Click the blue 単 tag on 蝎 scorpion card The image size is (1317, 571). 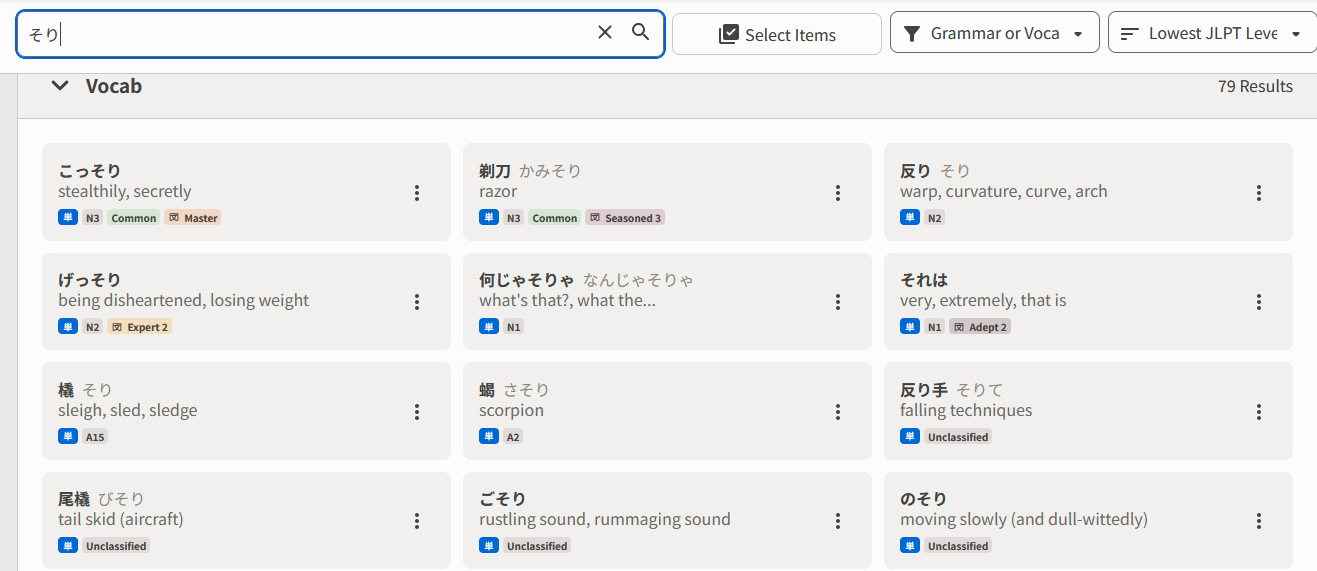(x=489, y=437)
